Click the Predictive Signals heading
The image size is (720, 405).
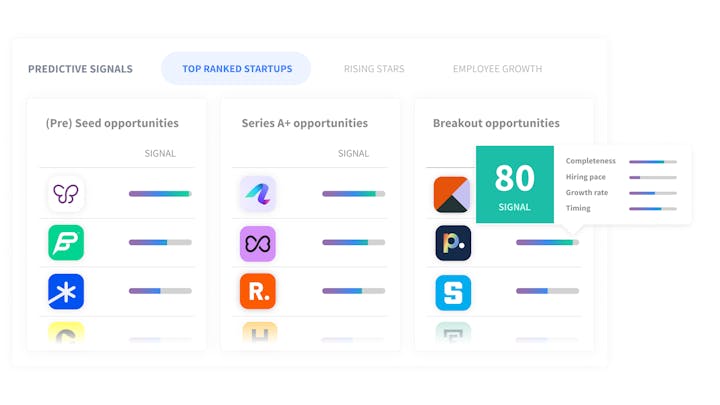pyautogui.click(x=80, y=69)
